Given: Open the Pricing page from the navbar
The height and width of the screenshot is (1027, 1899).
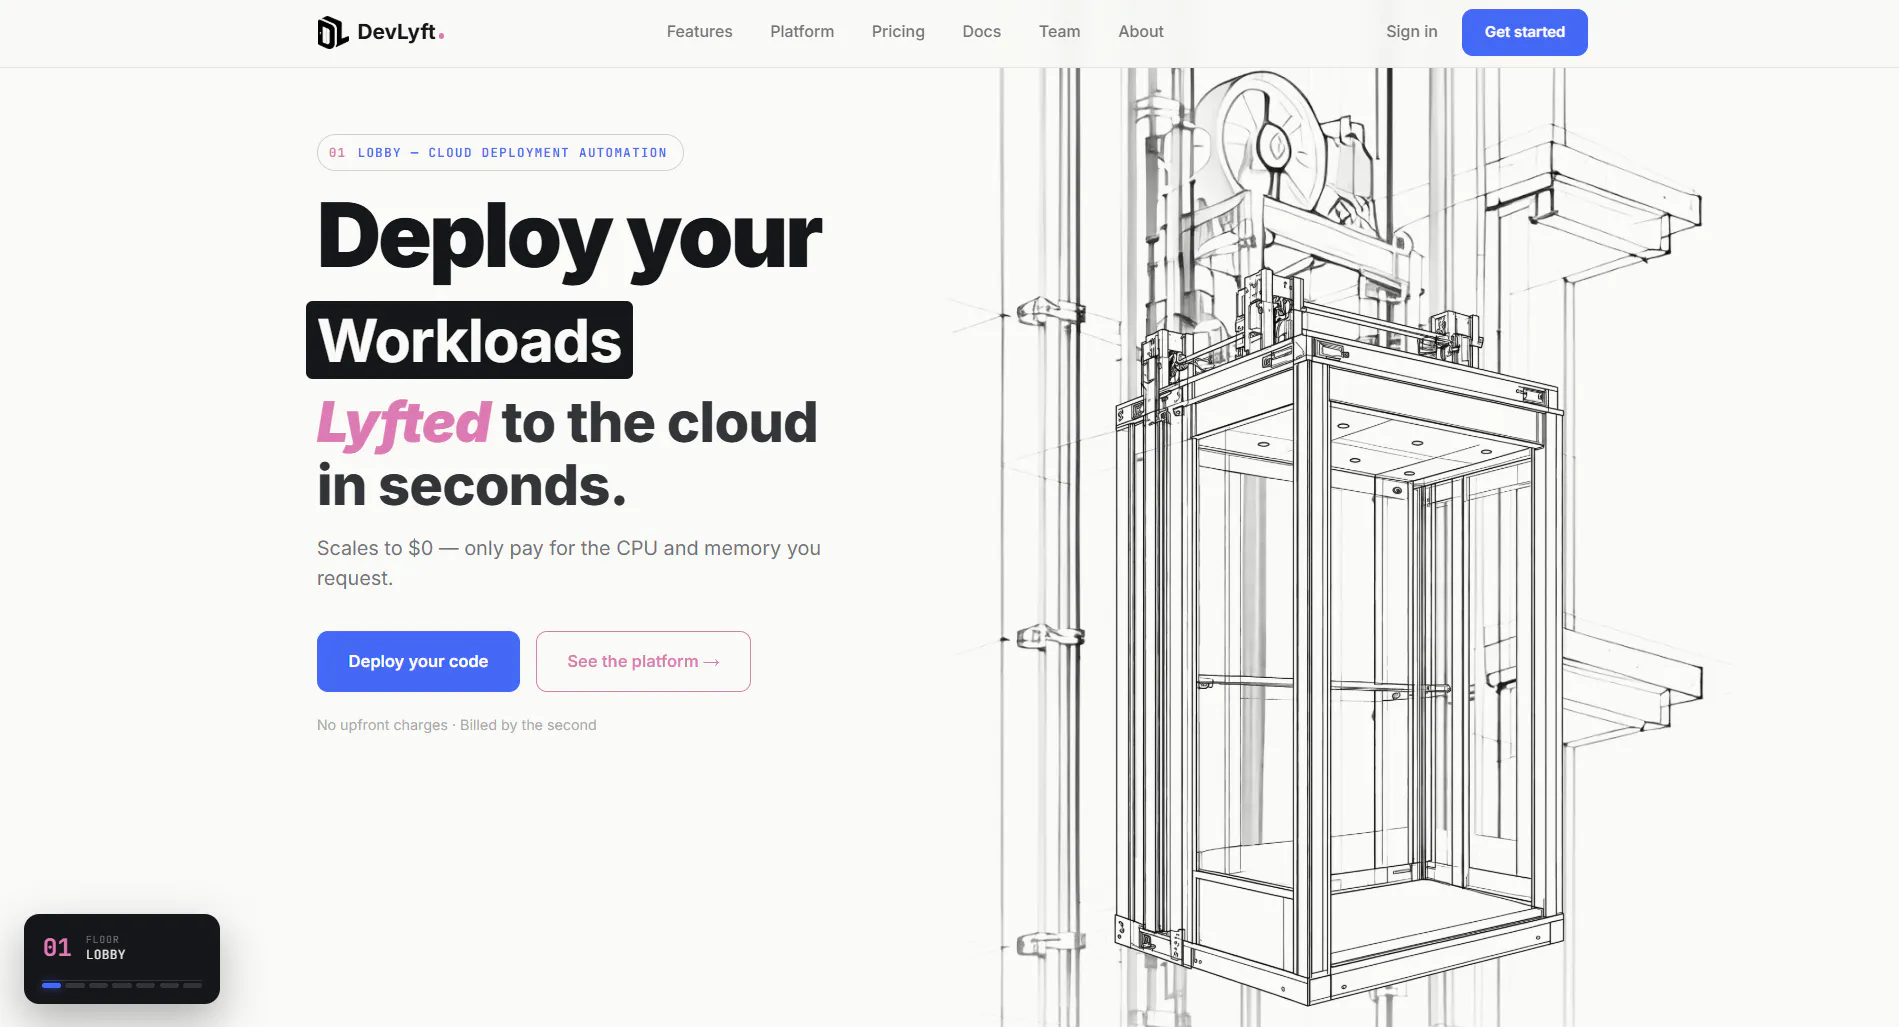Looking at the screenshot, I should click(898, 32).
